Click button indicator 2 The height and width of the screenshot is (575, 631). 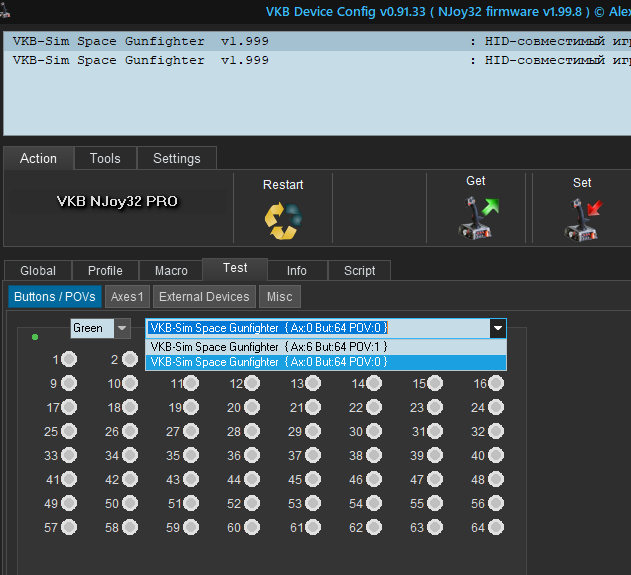[x=130, y=359]
